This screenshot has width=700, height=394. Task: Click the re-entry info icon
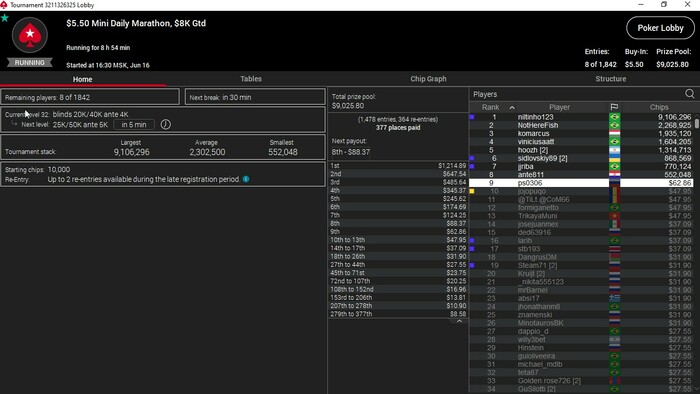coord(246,179)
